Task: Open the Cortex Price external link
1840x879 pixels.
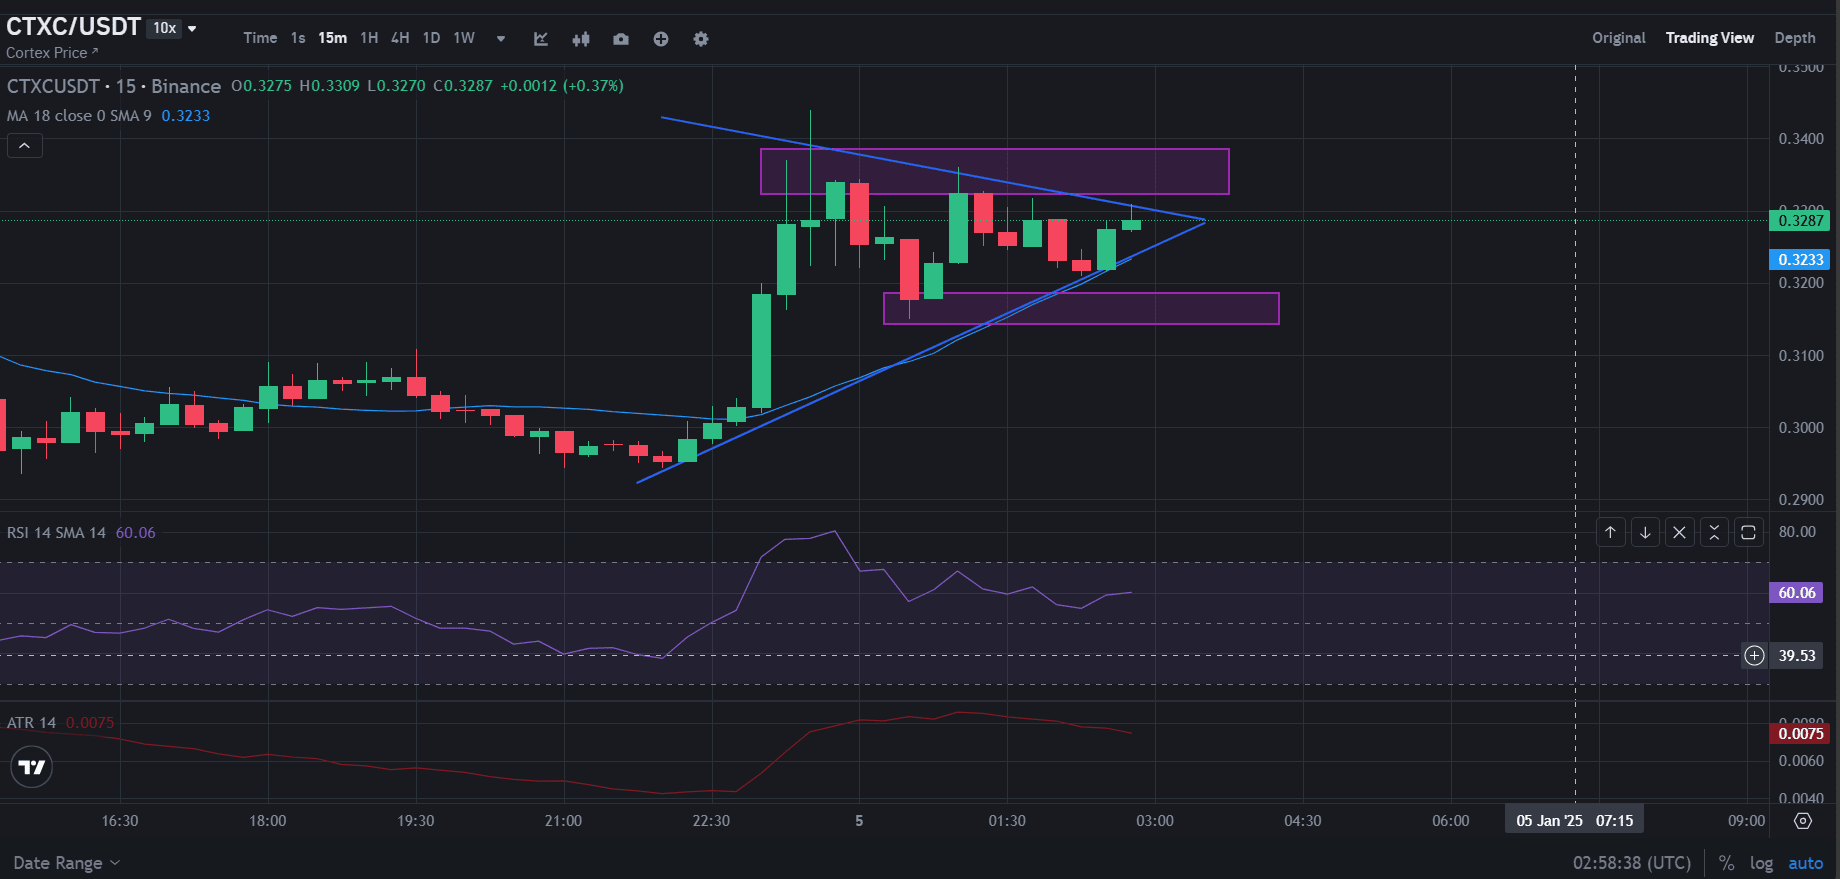Action: [52, 53]
